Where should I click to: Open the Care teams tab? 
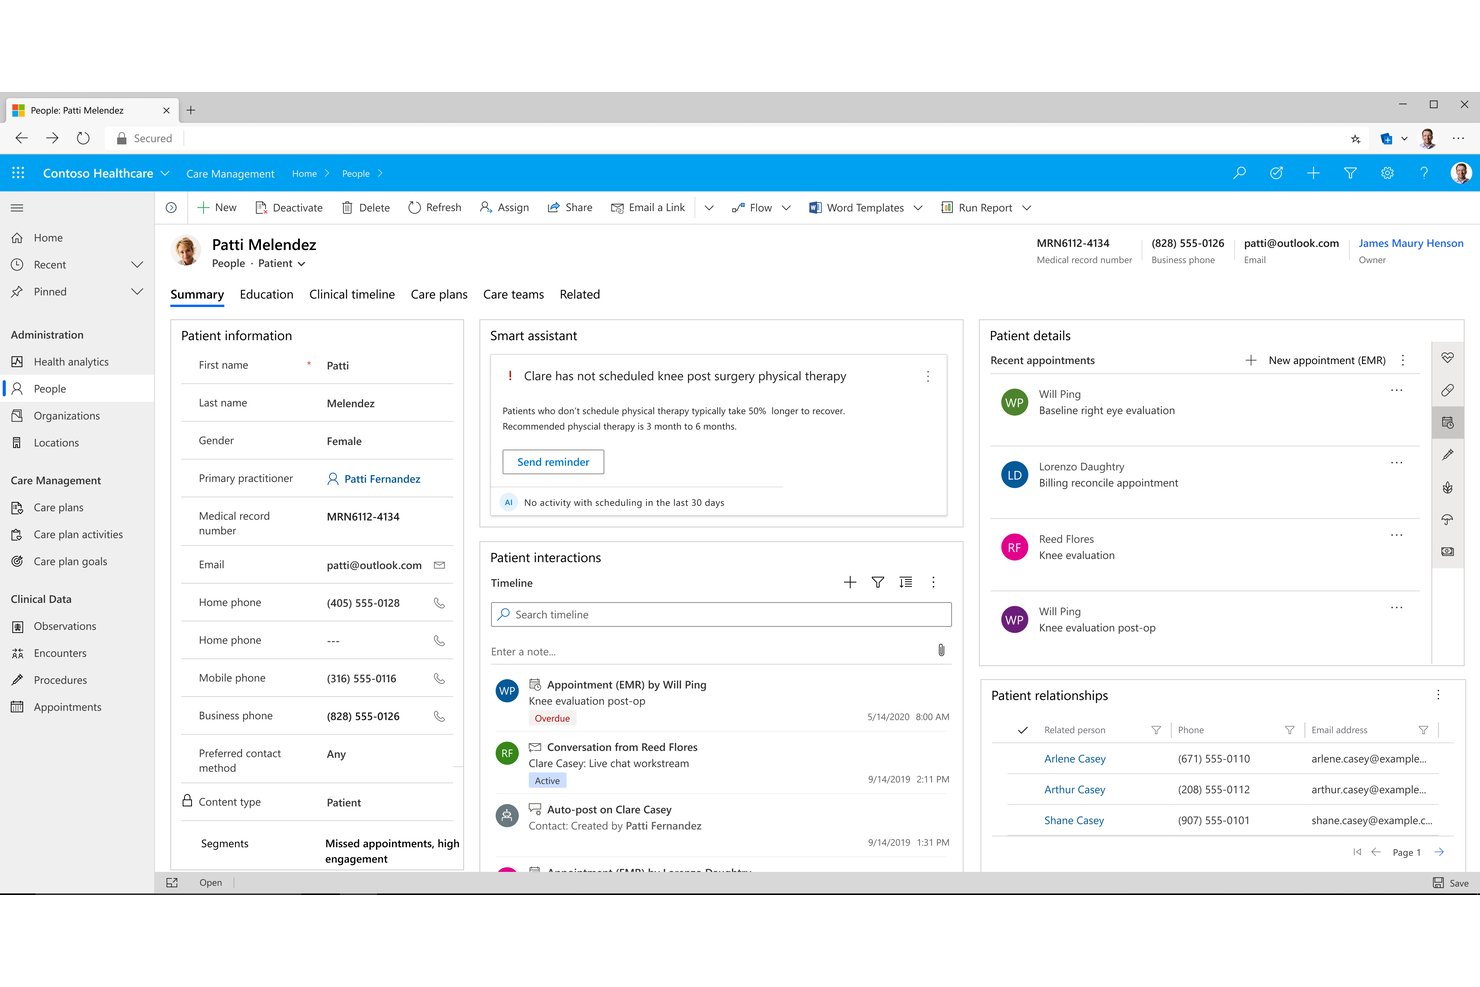[x=514, y=294]
